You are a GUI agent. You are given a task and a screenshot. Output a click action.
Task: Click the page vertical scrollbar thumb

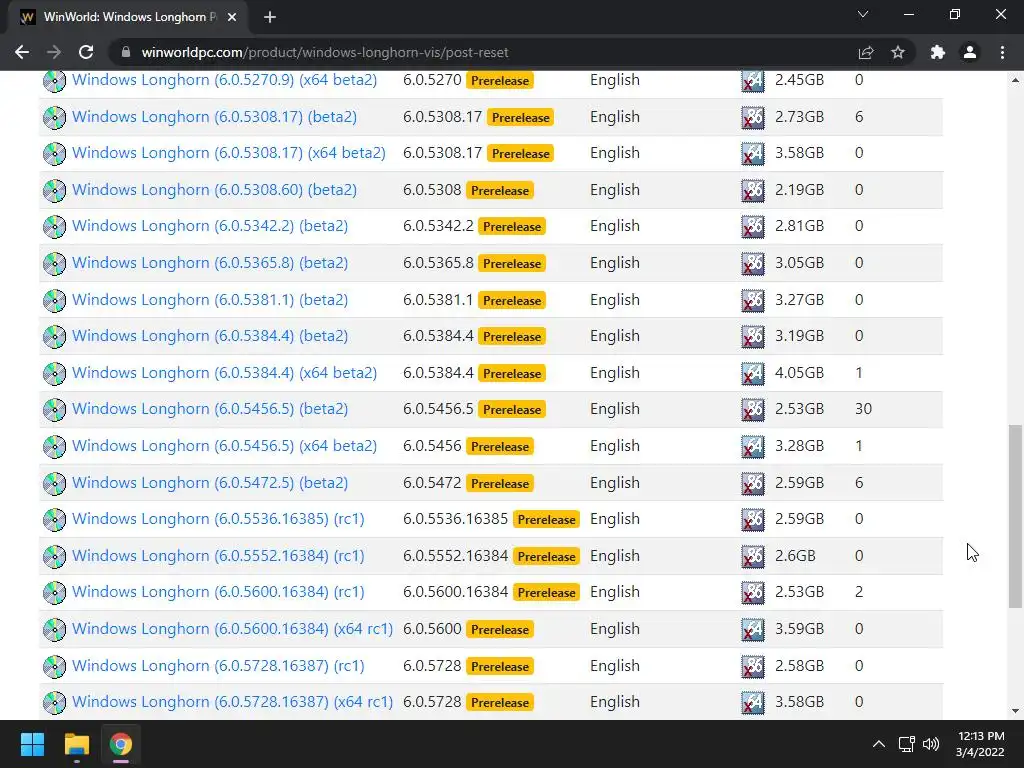[1015, 517]
